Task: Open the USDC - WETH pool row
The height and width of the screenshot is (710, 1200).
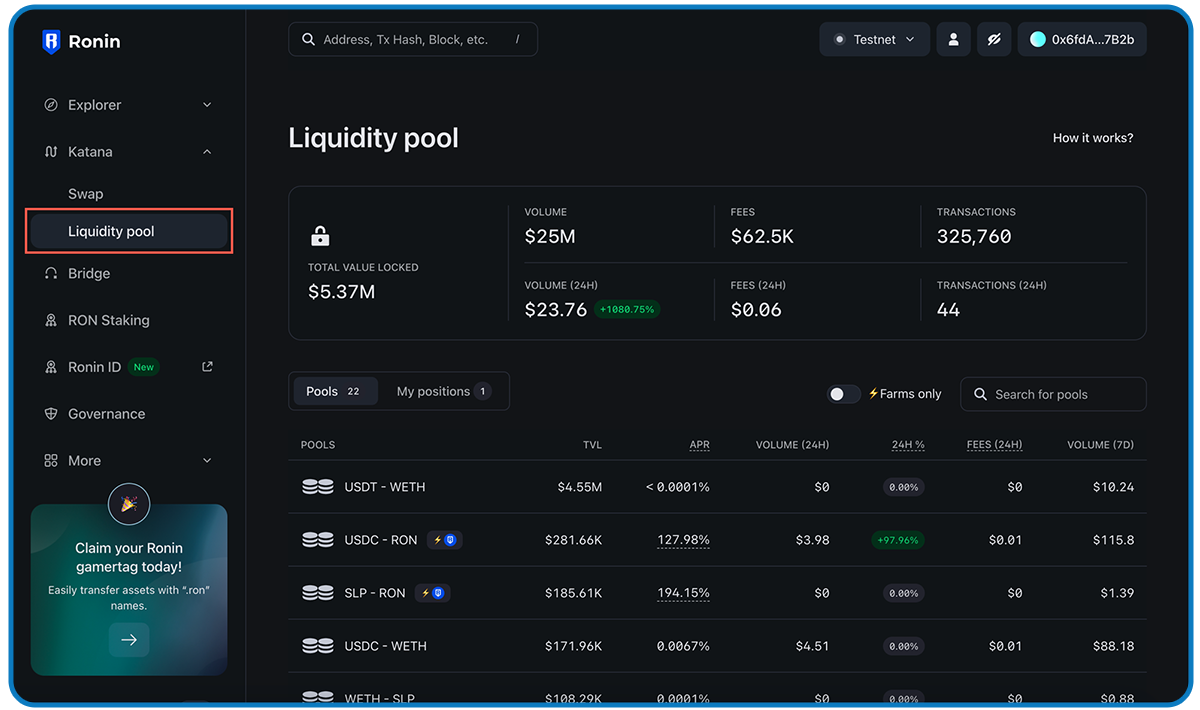Action: click(x=717, y=646)
